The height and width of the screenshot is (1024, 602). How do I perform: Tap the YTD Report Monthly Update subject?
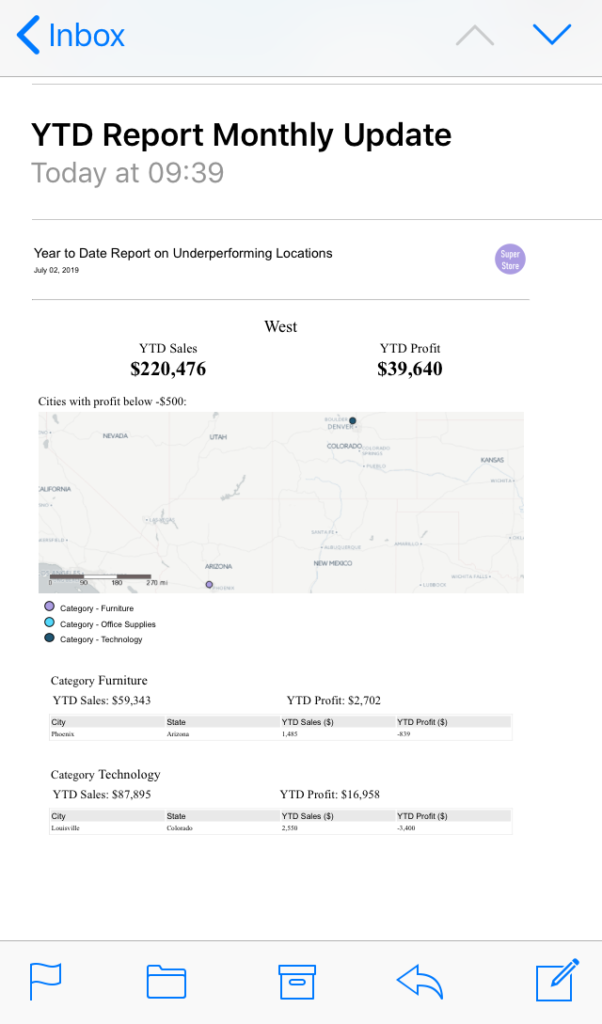coord(241,134)
